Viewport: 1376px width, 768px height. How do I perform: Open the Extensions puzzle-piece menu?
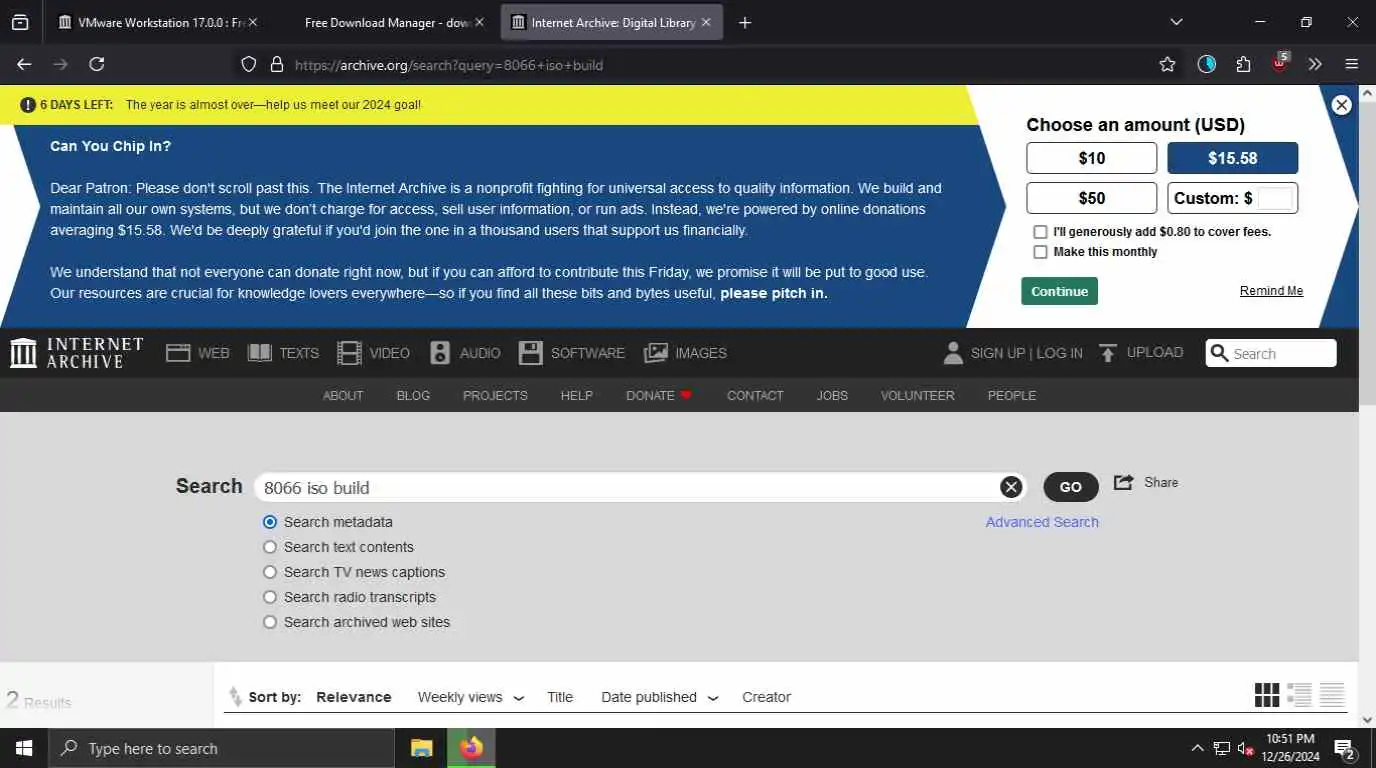[x=1243, y=64]
